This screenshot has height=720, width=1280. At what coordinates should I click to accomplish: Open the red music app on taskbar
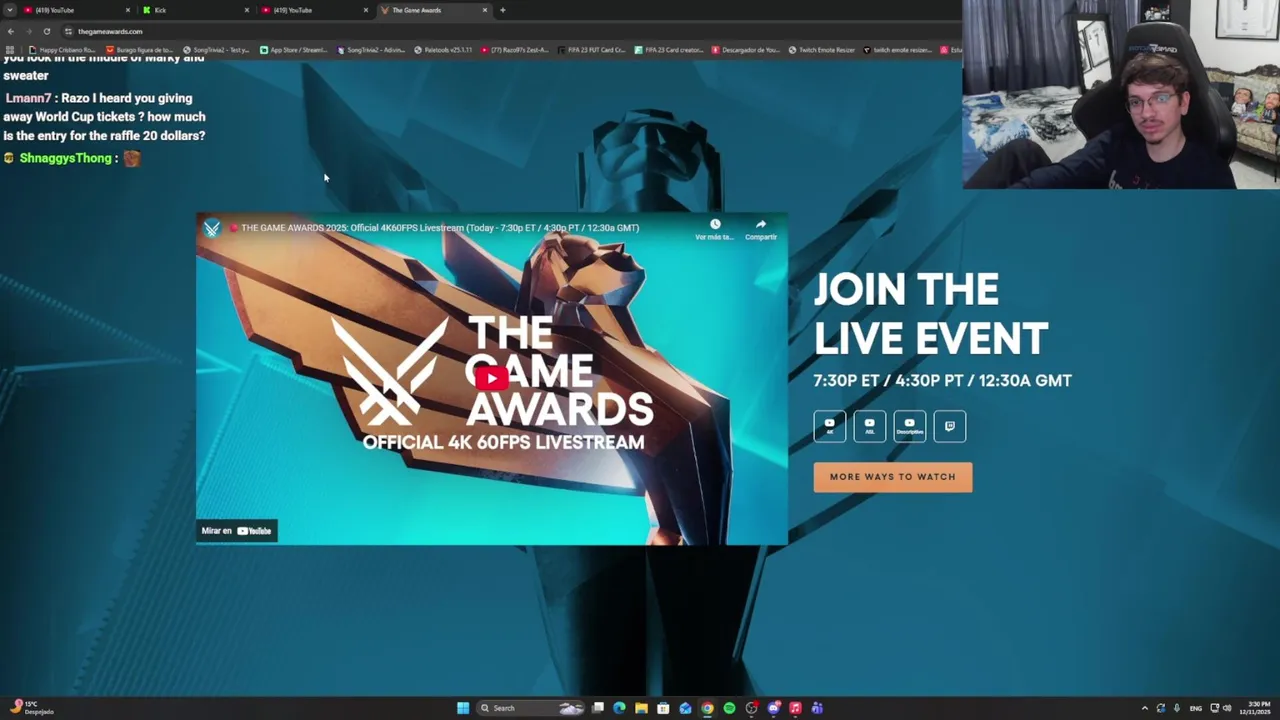coord(795,708)
